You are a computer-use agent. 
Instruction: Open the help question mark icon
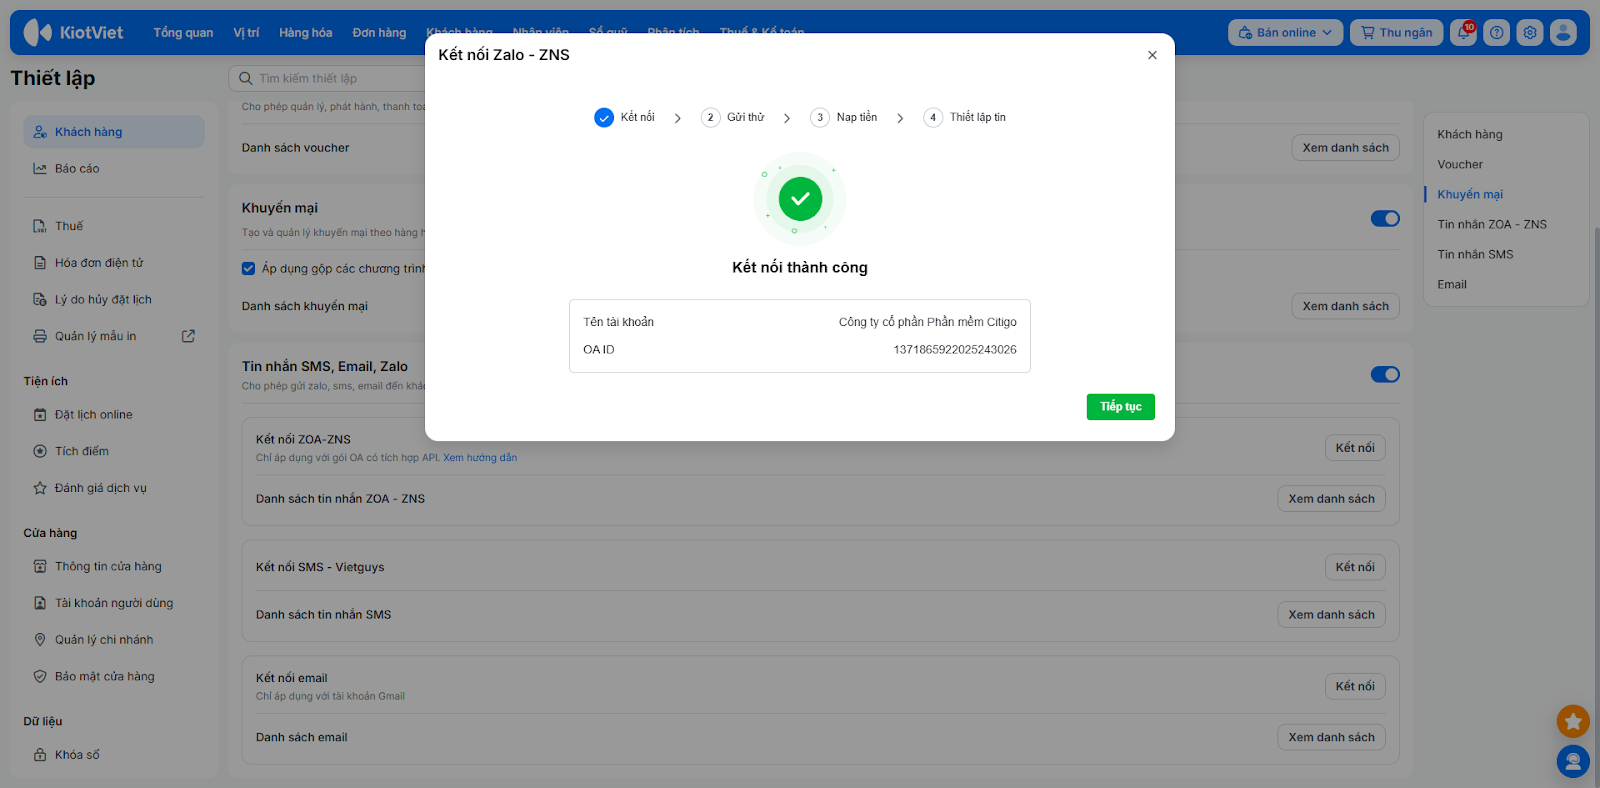pyautogui.click(x=1497, y=32)
